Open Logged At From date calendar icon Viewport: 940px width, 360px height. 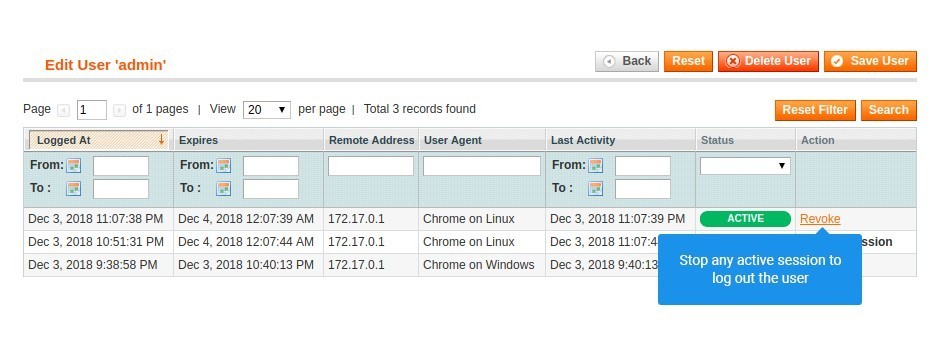tap(74, 166)
